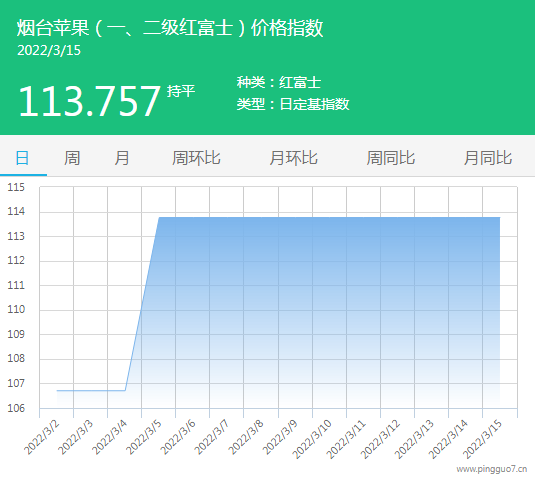Open the 月 monthly tab

tap(122, 158)
